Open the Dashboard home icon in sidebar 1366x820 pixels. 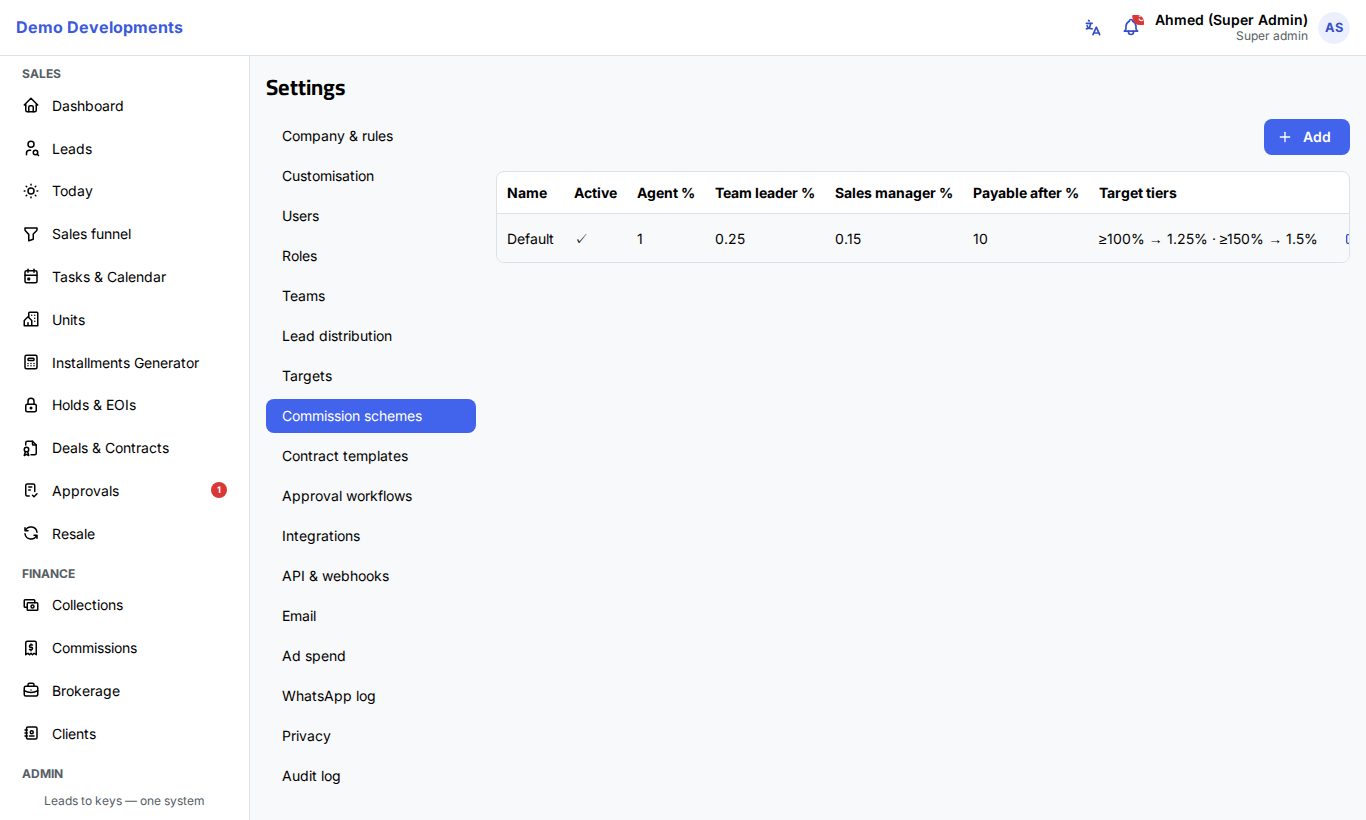31,106
